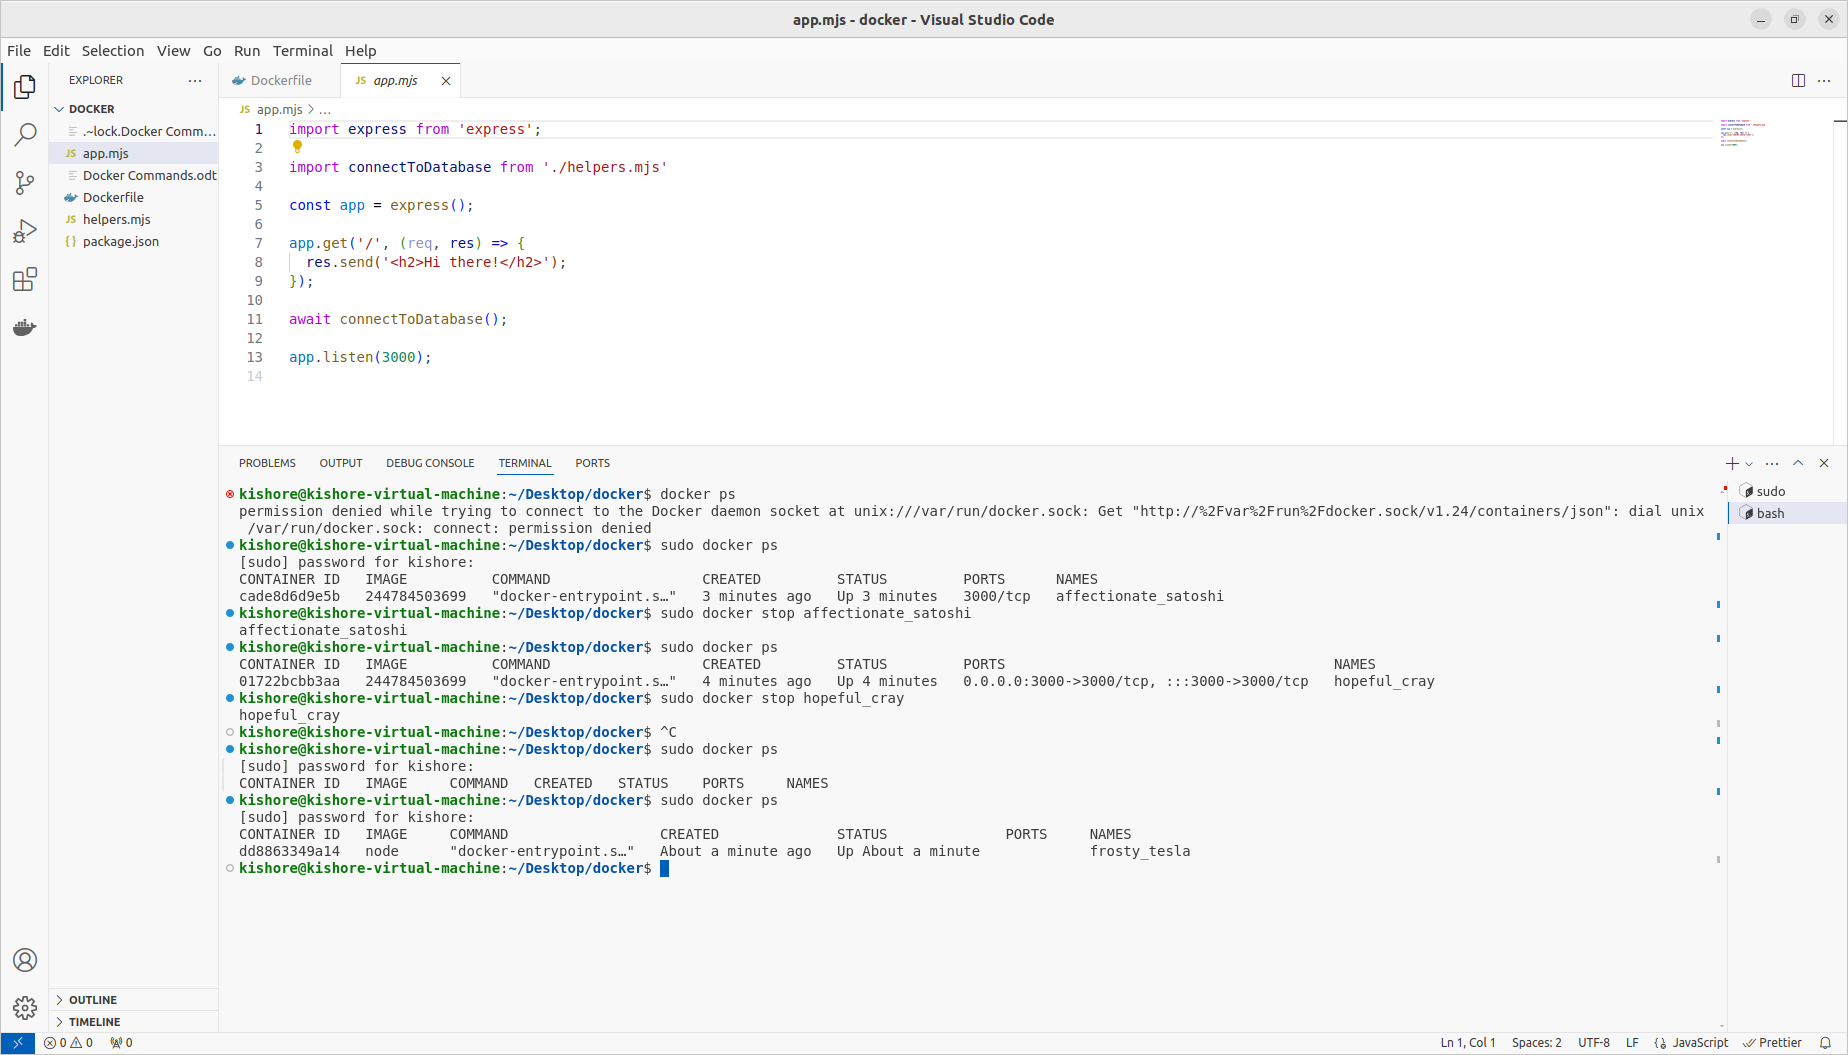
Task: Expand the TIMELINE section
Action: (x=94, y=1022)
